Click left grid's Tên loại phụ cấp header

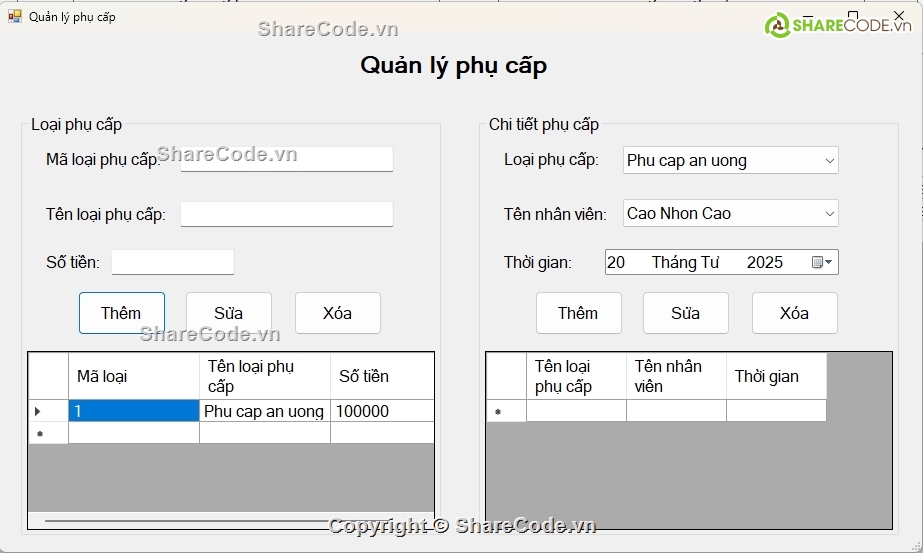coord(265,376)
